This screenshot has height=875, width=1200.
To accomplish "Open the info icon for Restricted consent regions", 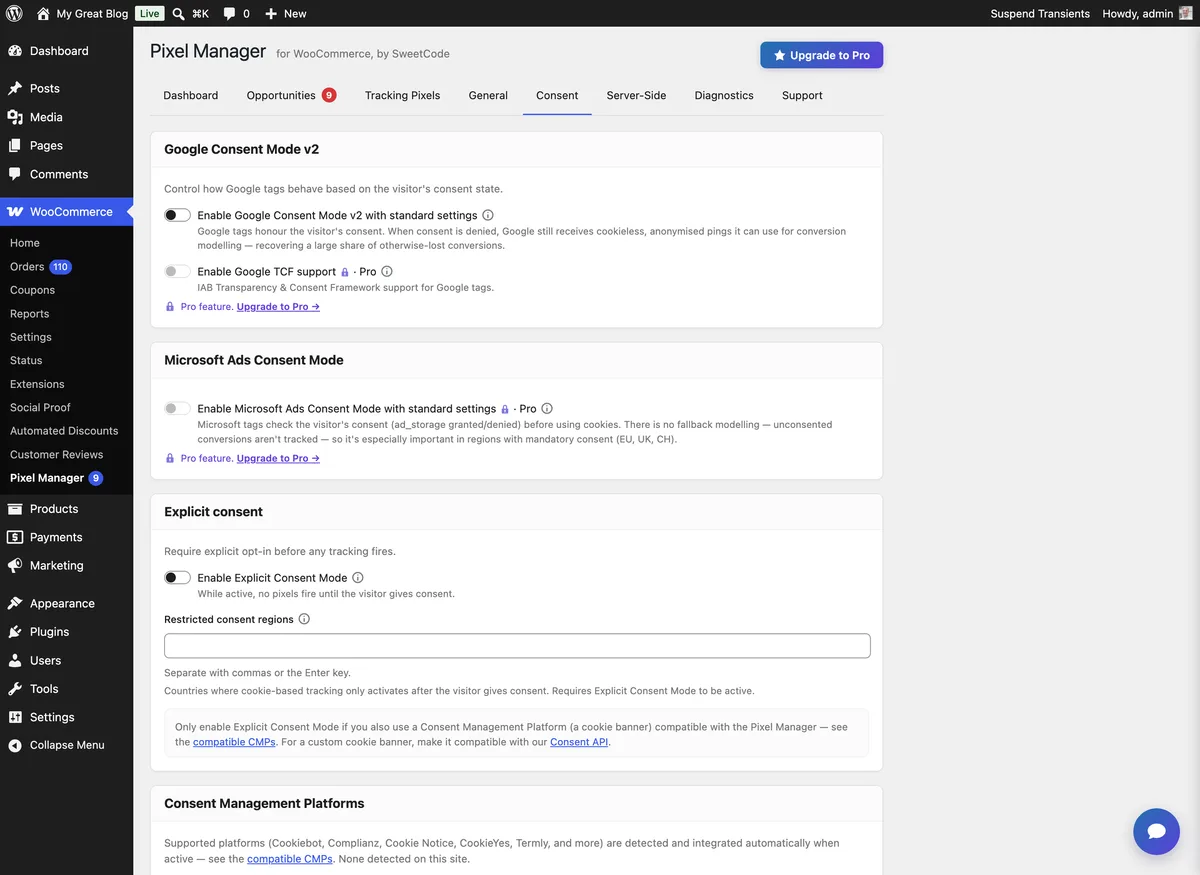I will point(304,619).
